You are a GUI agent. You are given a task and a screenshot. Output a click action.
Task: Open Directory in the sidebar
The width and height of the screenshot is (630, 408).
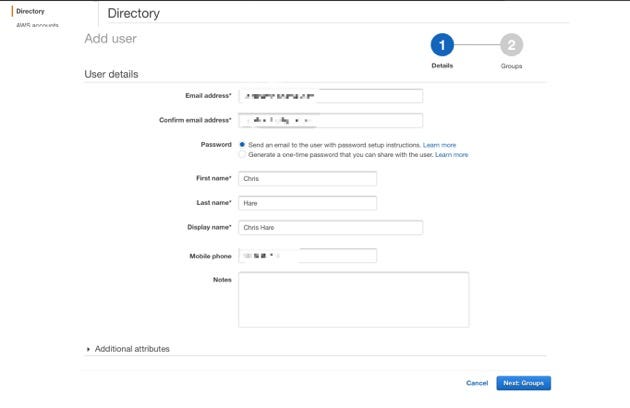click(30, 11)
